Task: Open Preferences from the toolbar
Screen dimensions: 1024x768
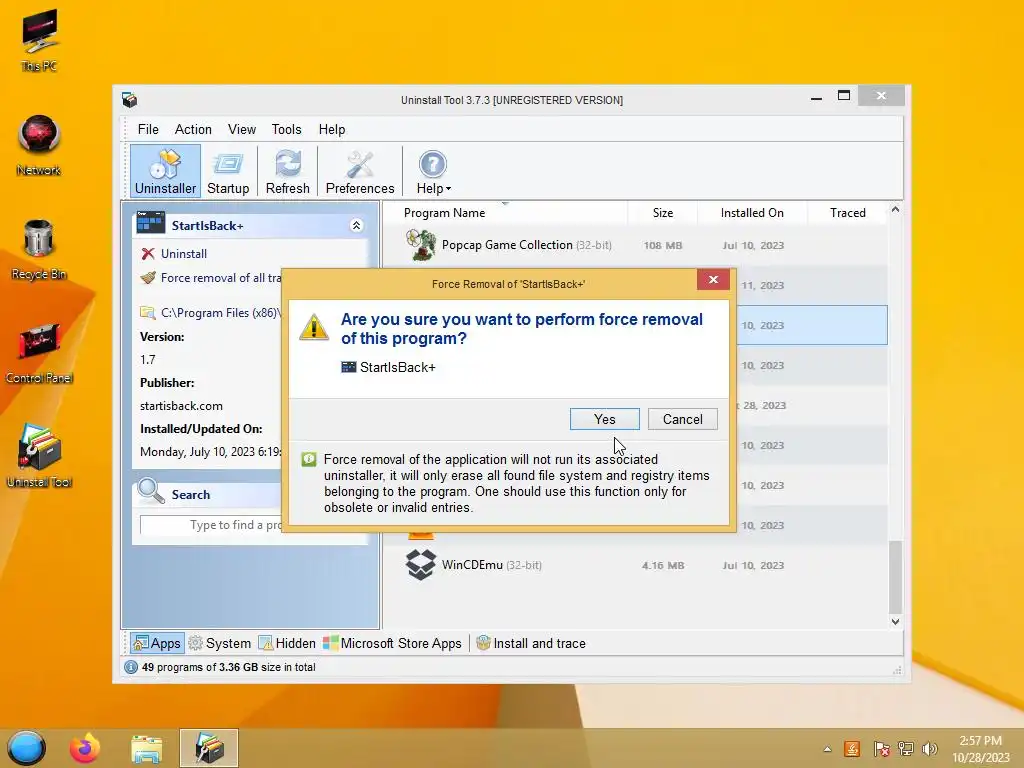Action: (360, 171)
